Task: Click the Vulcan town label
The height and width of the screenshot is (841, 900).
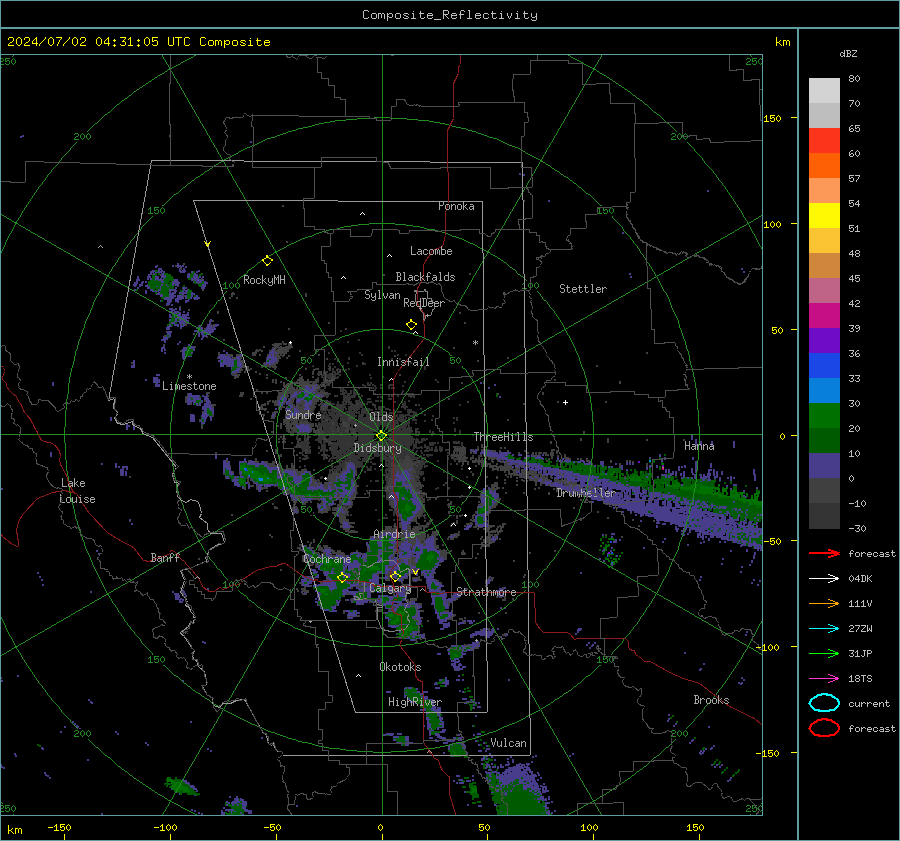Action: click(508, 743)
